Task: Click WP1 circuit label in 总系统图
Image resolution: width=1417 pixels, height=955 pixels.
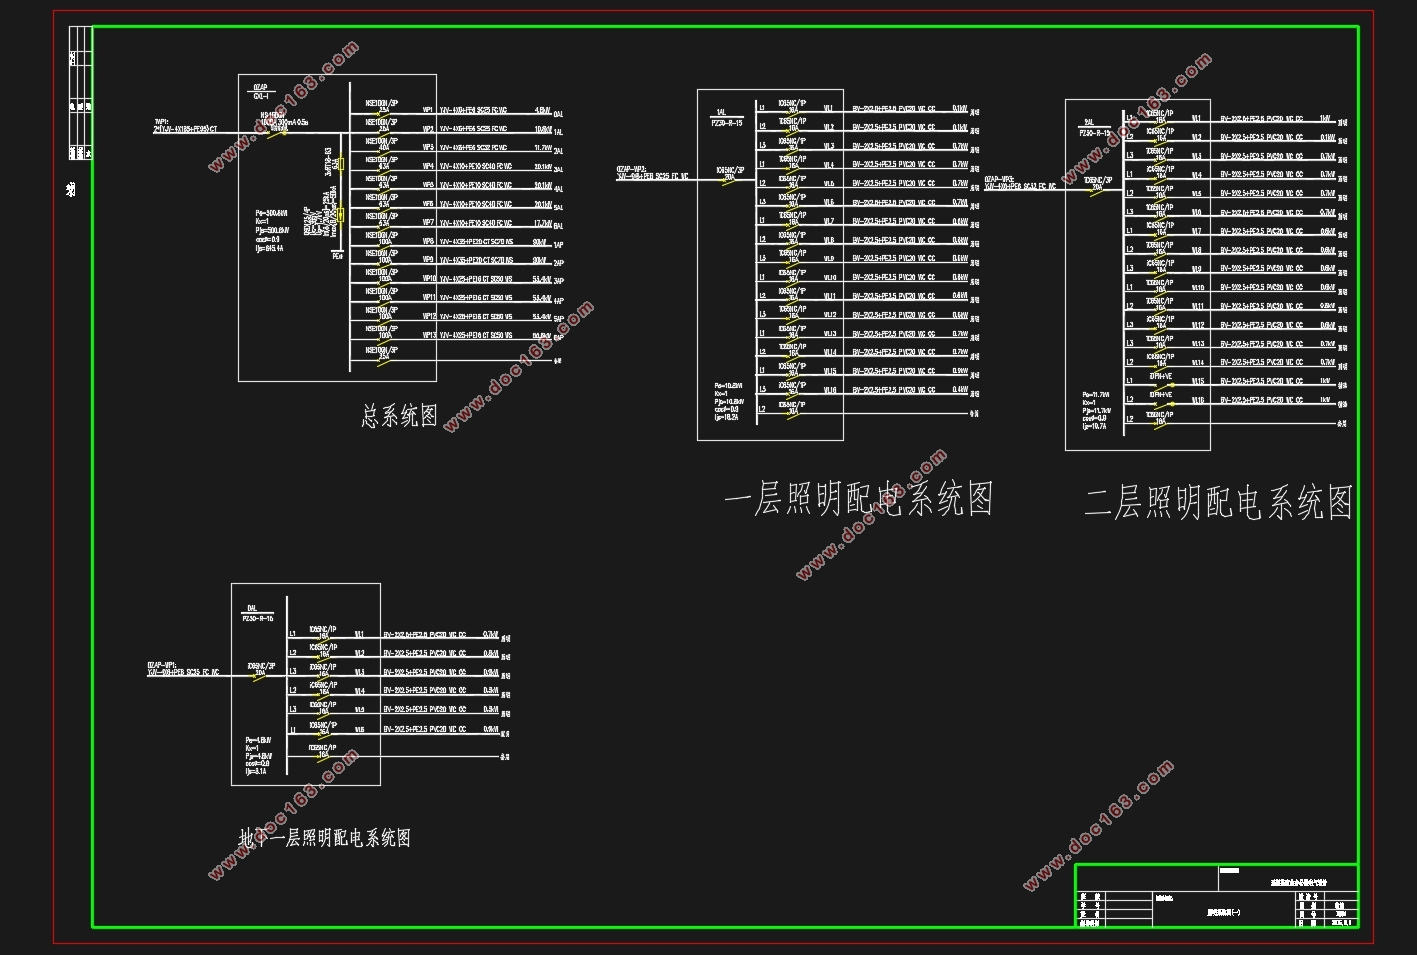Action: tap(428, 110)
